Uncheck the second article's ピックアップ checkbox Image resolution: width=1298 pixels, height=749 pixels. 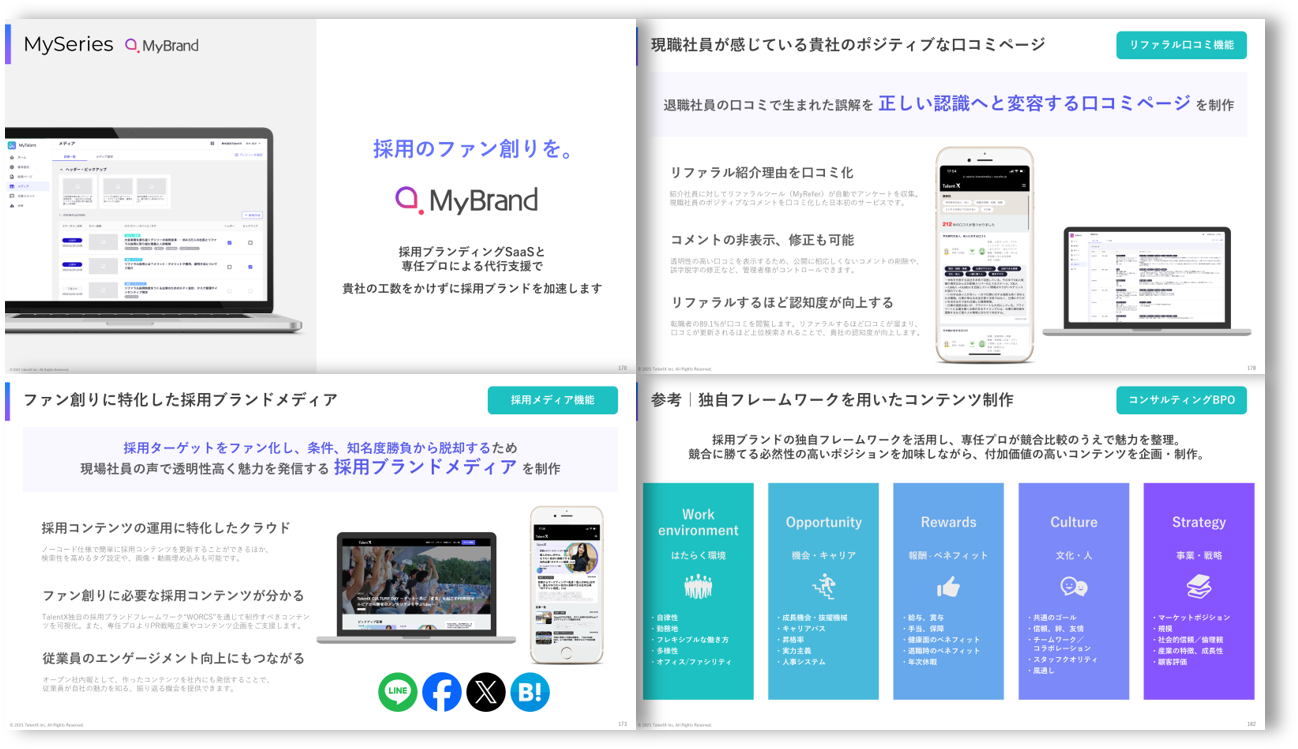tap(251, 267)
